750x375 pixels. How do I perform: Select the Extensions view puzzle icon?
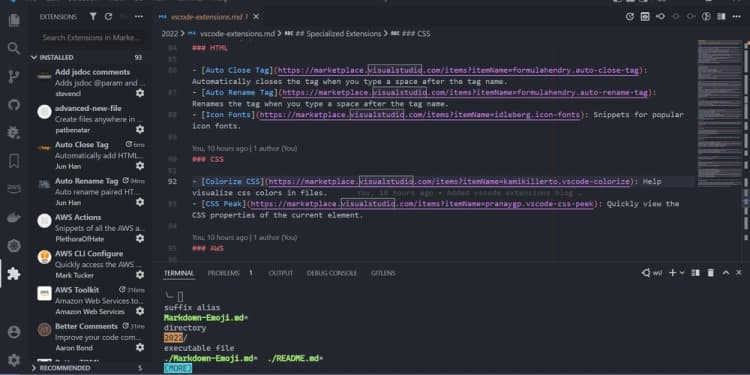pyautogui.click(x=14, y=274)
